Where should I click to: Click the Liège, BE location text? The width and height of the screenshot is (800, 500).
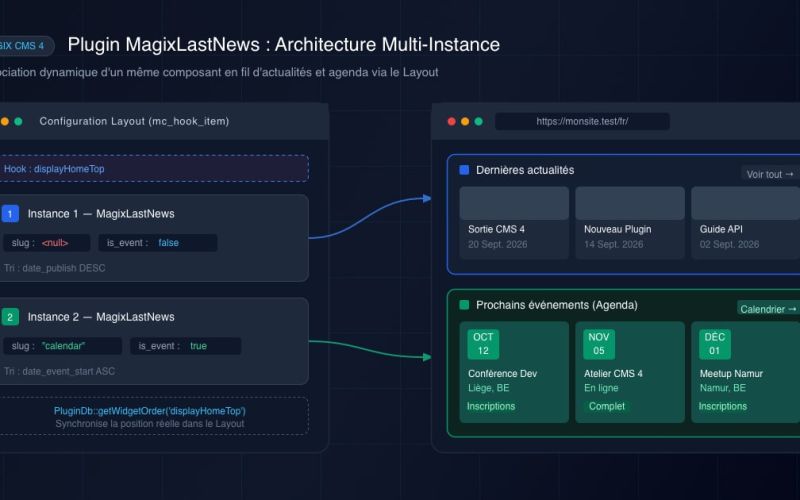pyautogui.click(x=488, y=388)
